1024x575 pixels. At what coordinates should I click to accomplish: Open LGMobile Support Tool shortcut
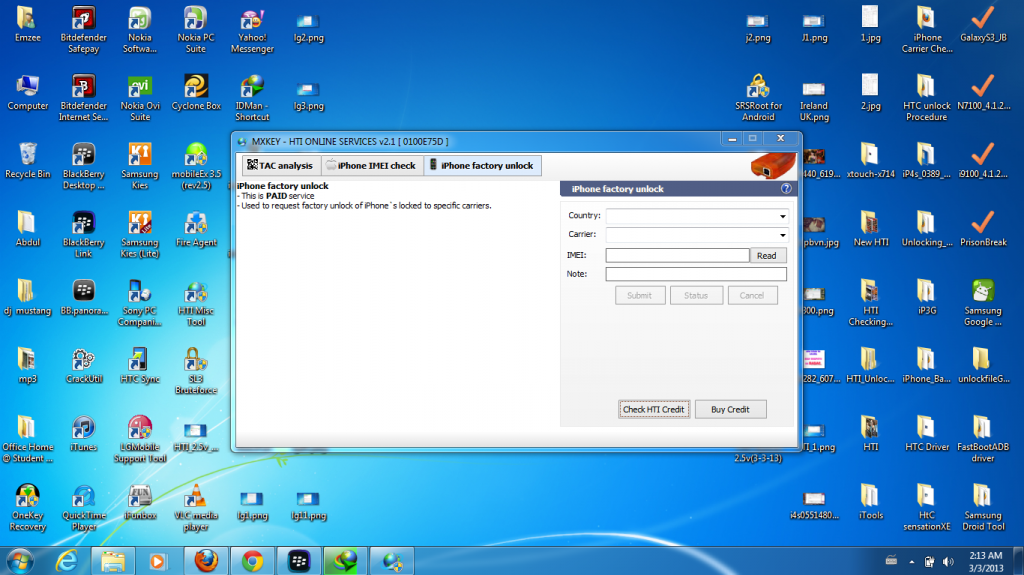click(x=140, y=439)
